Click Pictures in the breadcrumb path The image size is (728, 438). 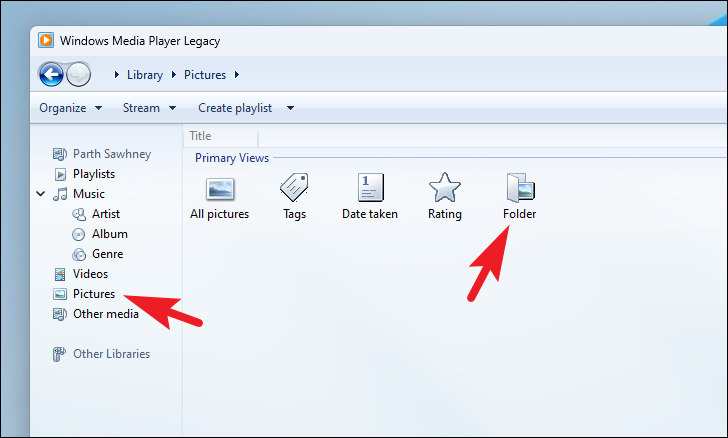(205, 75)
